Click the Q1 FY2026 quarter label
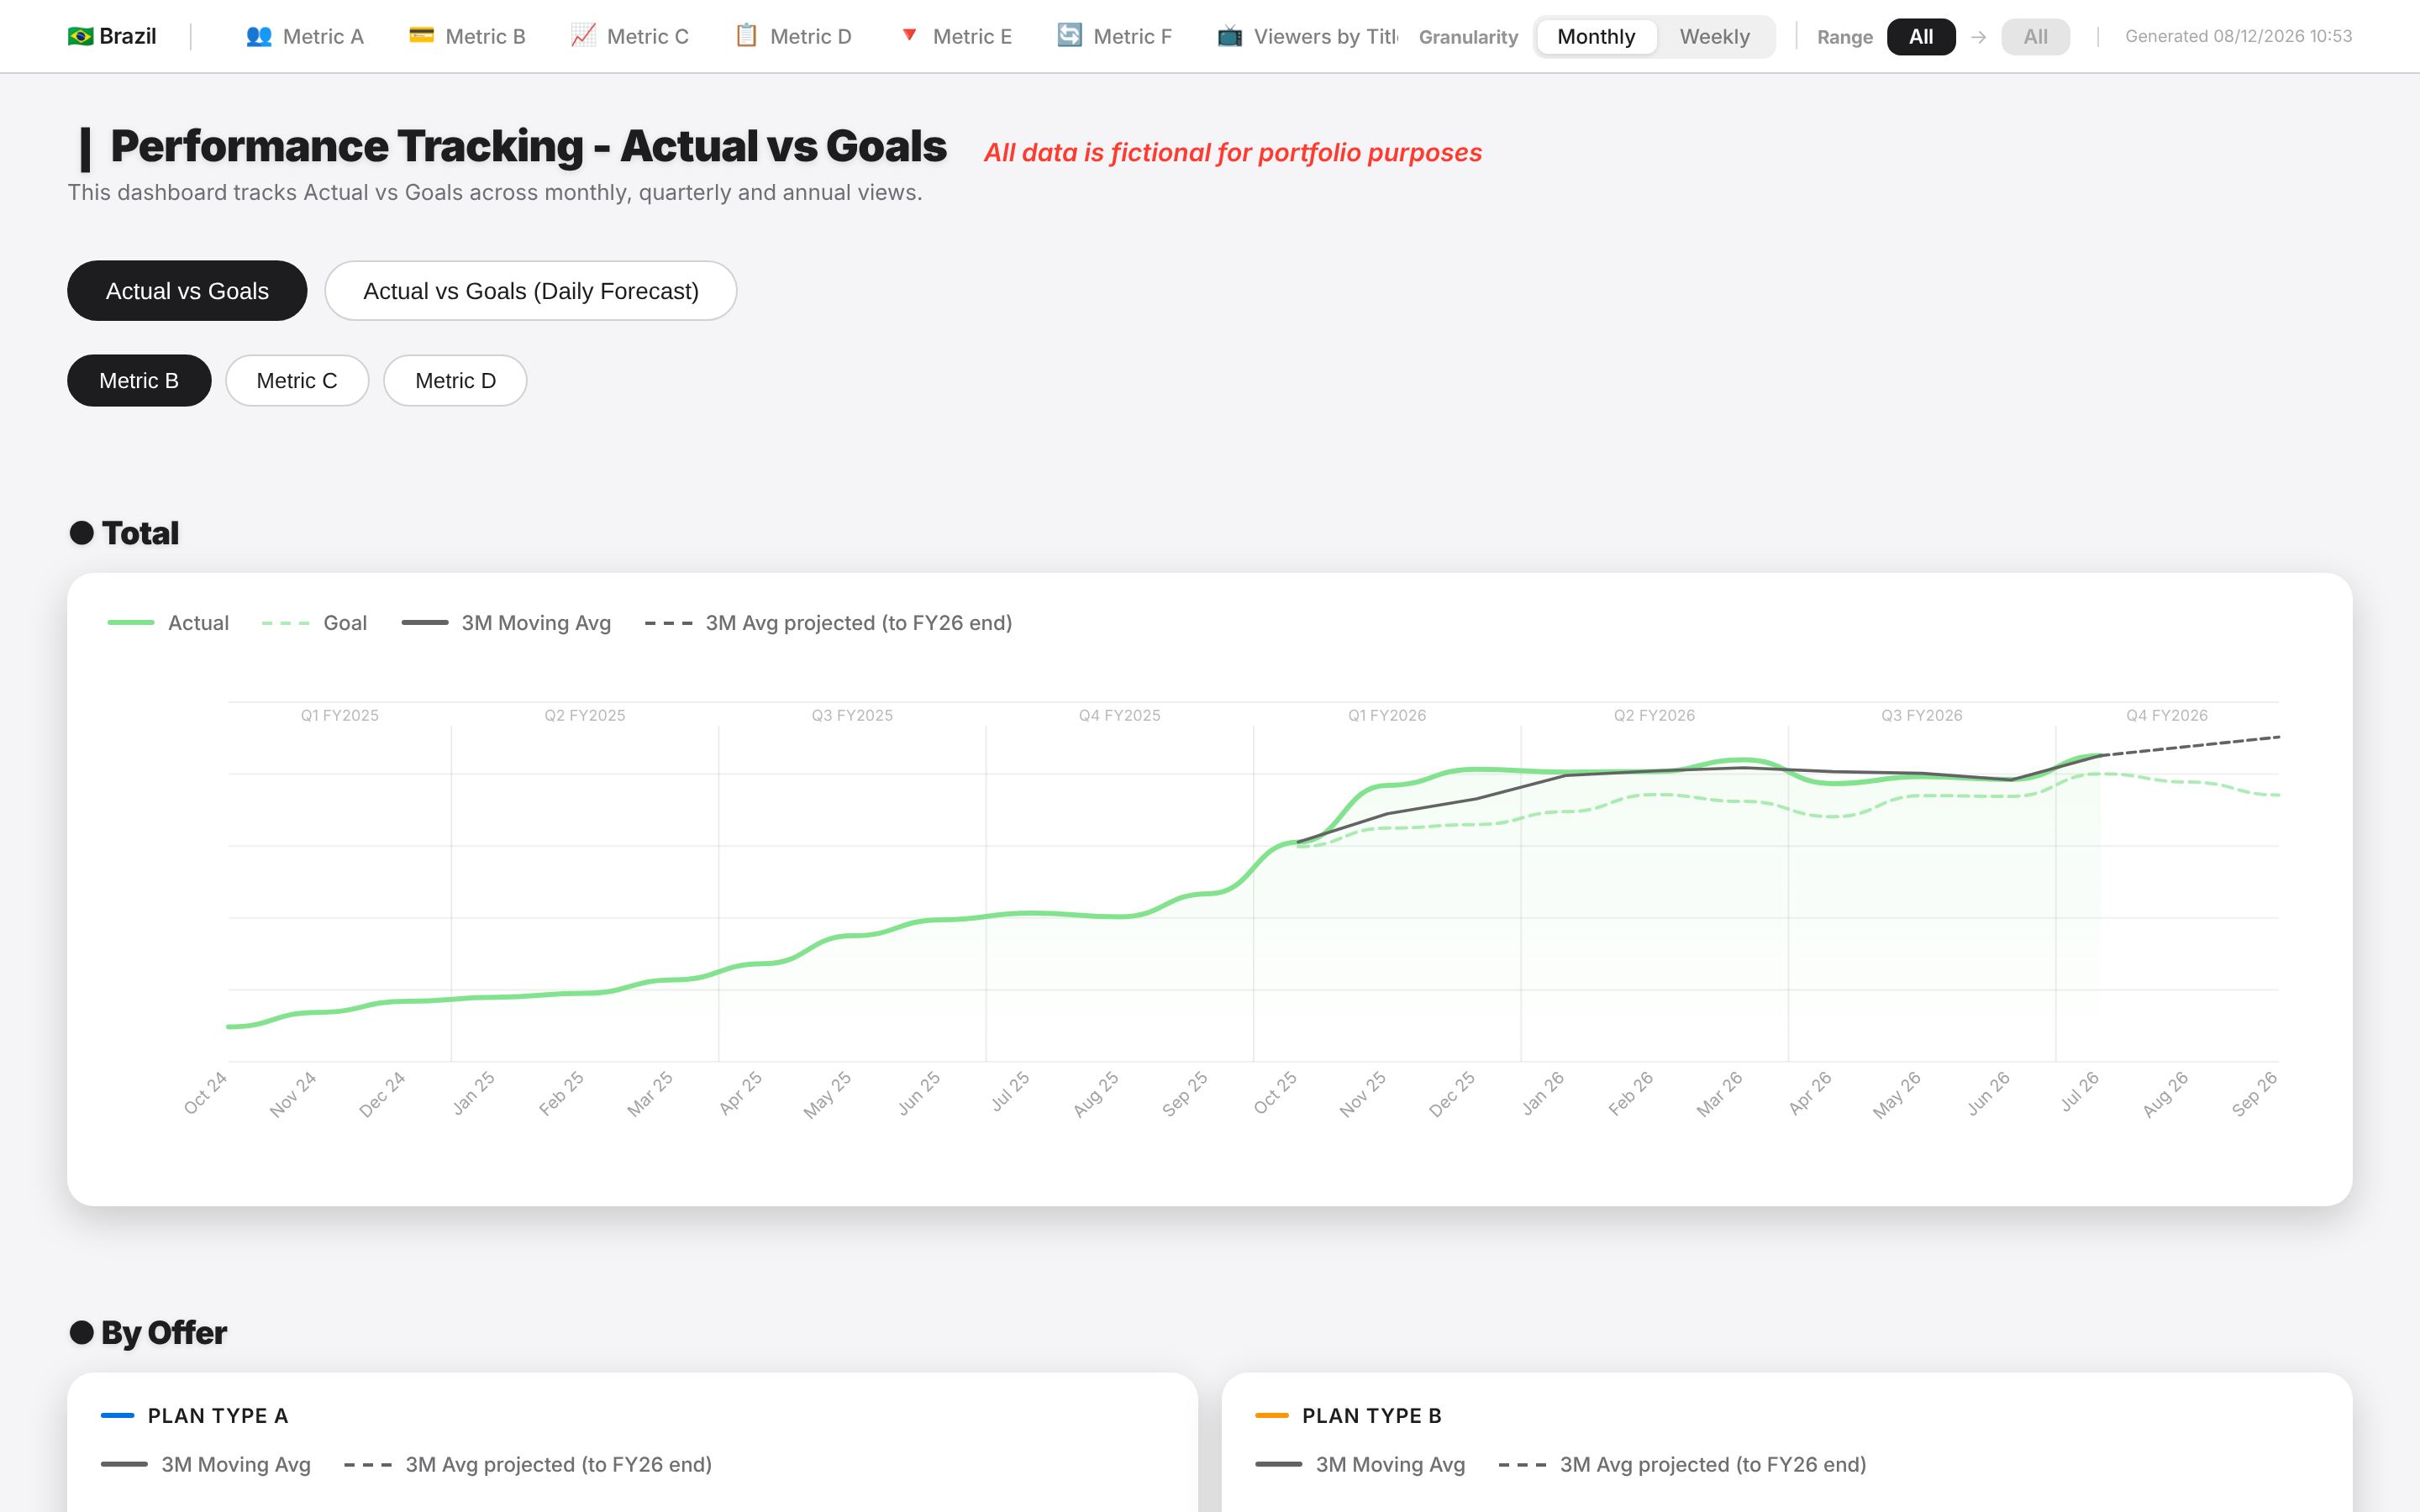The height and width of the screenshot is (1512, 2420). tap(1387, 715)
